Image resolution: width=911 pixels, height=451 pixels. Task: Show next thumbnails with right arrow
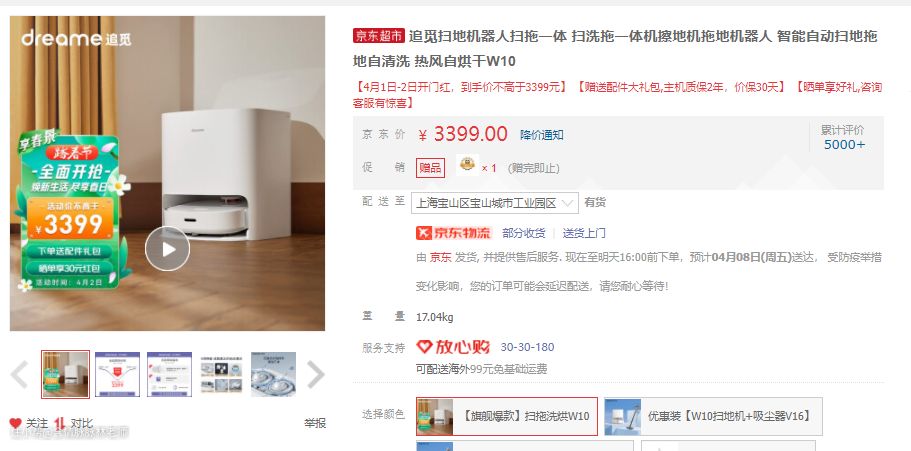[315, 374]
